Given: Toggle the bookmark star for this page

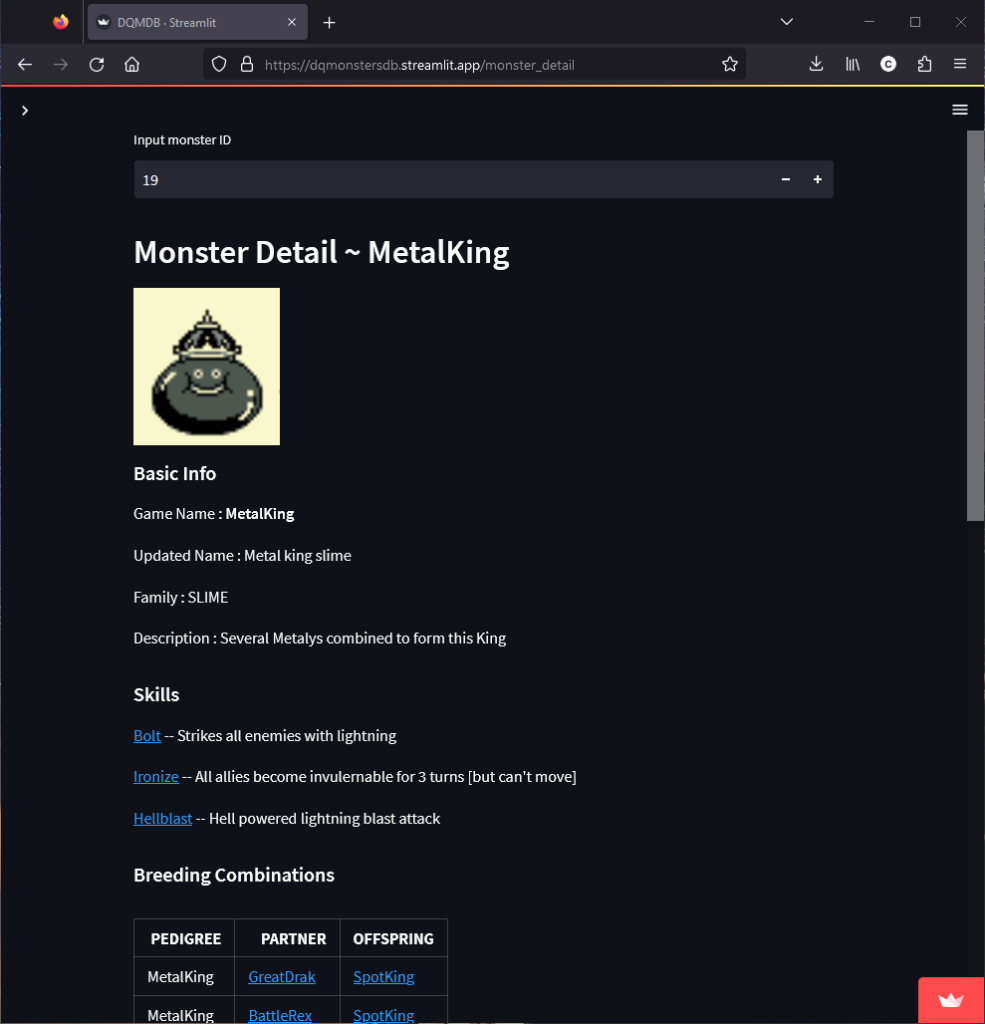Looking at the screenshot, I should [x=729, y=64].
